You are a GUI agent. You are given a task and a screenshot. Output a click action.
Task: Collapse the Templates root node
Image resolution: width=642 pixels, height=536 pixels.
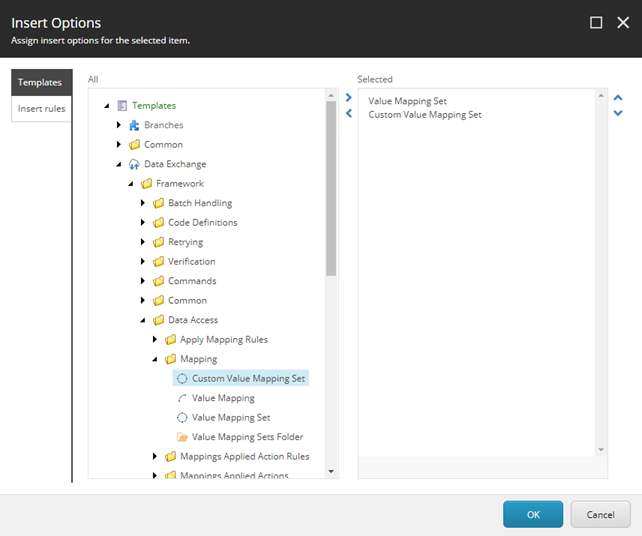coord(107,106)
